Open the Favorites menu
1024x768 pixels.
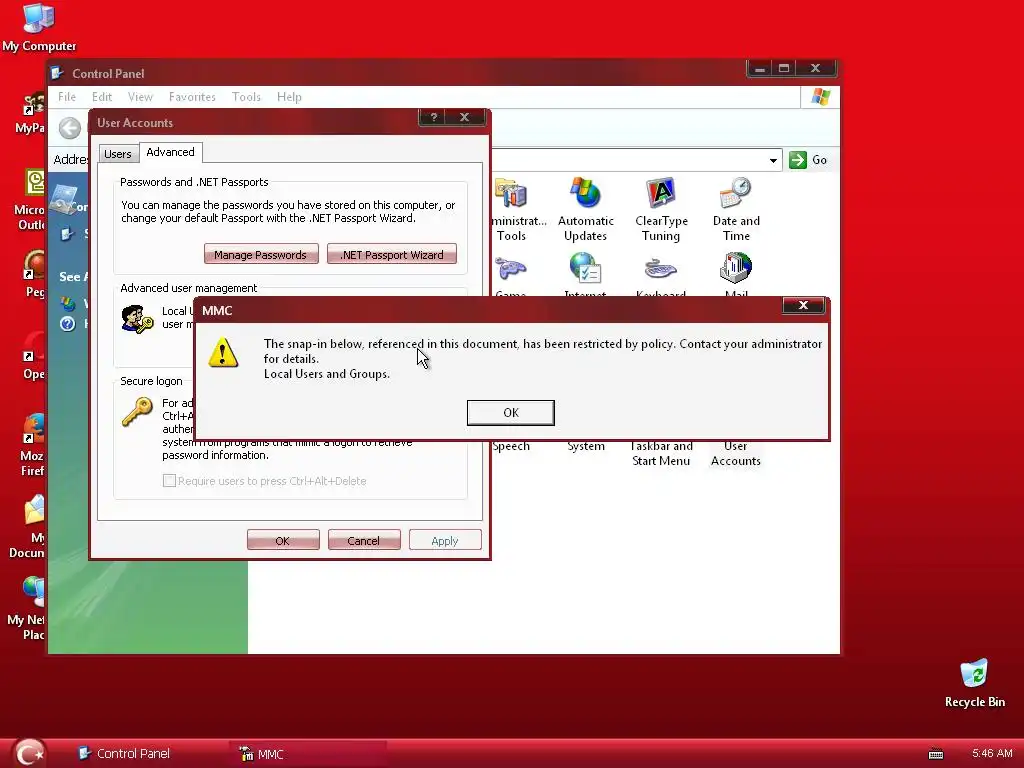192,97
